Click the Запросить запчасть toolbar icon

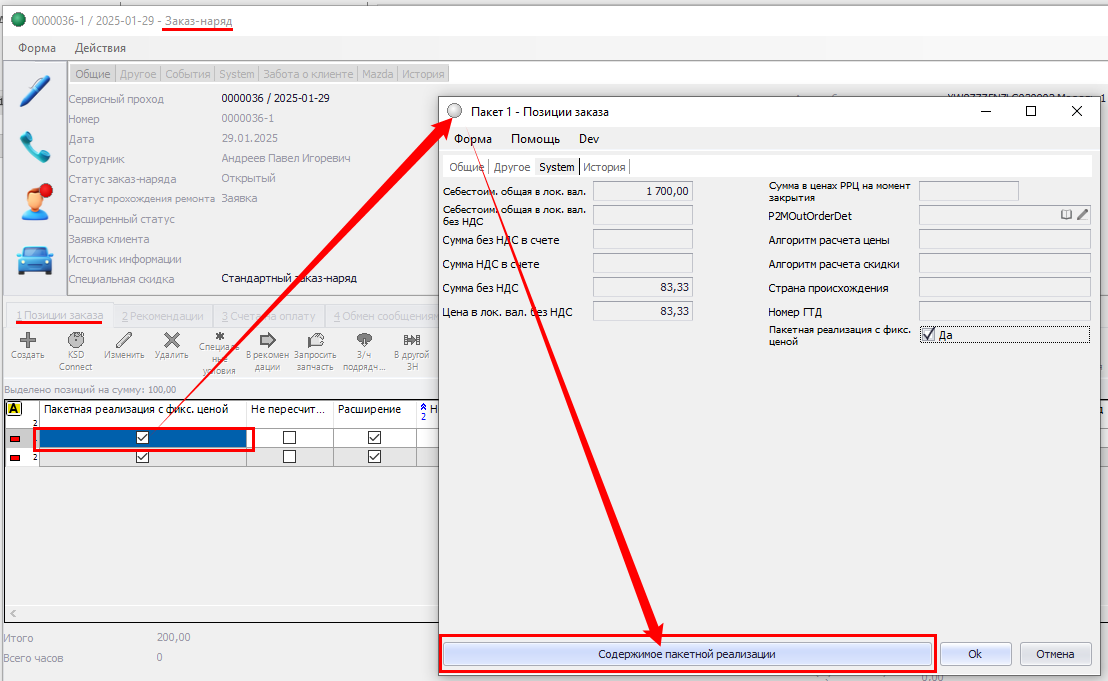point(316,340)
